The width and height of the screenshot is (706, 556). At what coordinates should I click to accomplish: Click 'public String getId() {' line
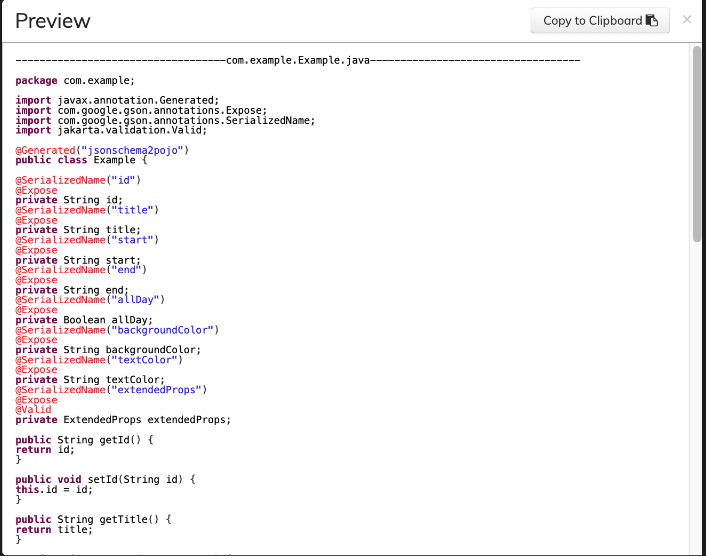(x=84, y=440)
